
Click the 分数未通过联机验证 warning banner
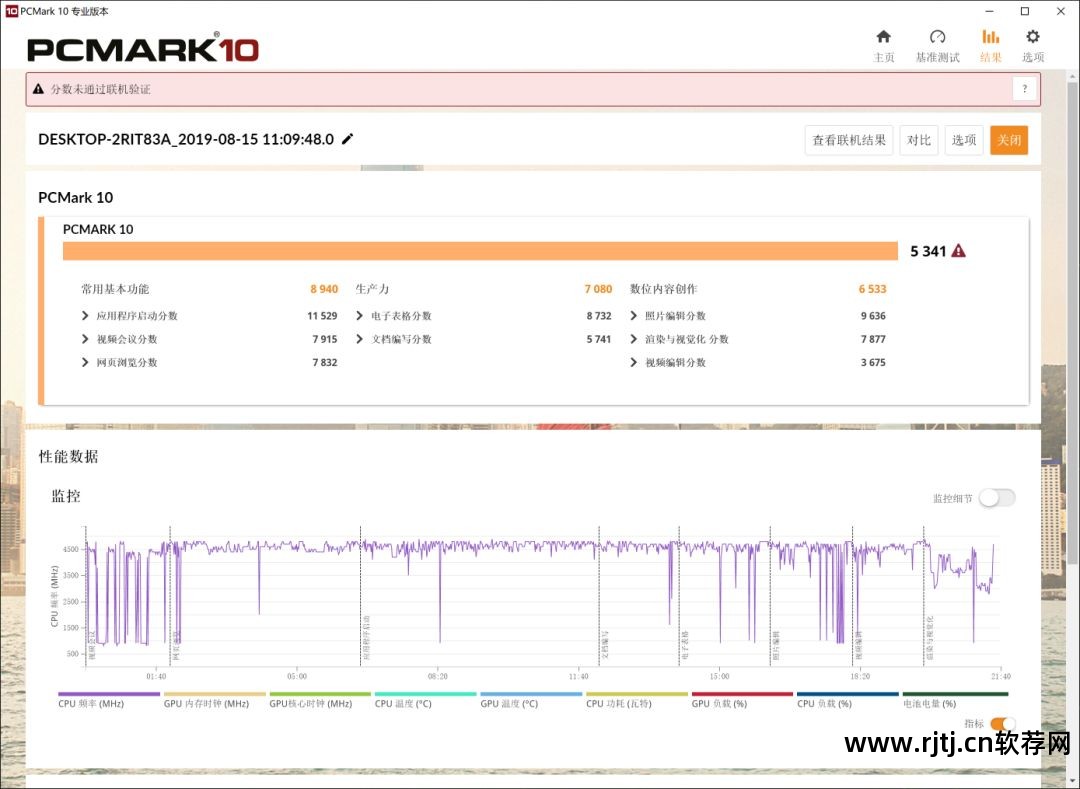[x=533, y=89]
